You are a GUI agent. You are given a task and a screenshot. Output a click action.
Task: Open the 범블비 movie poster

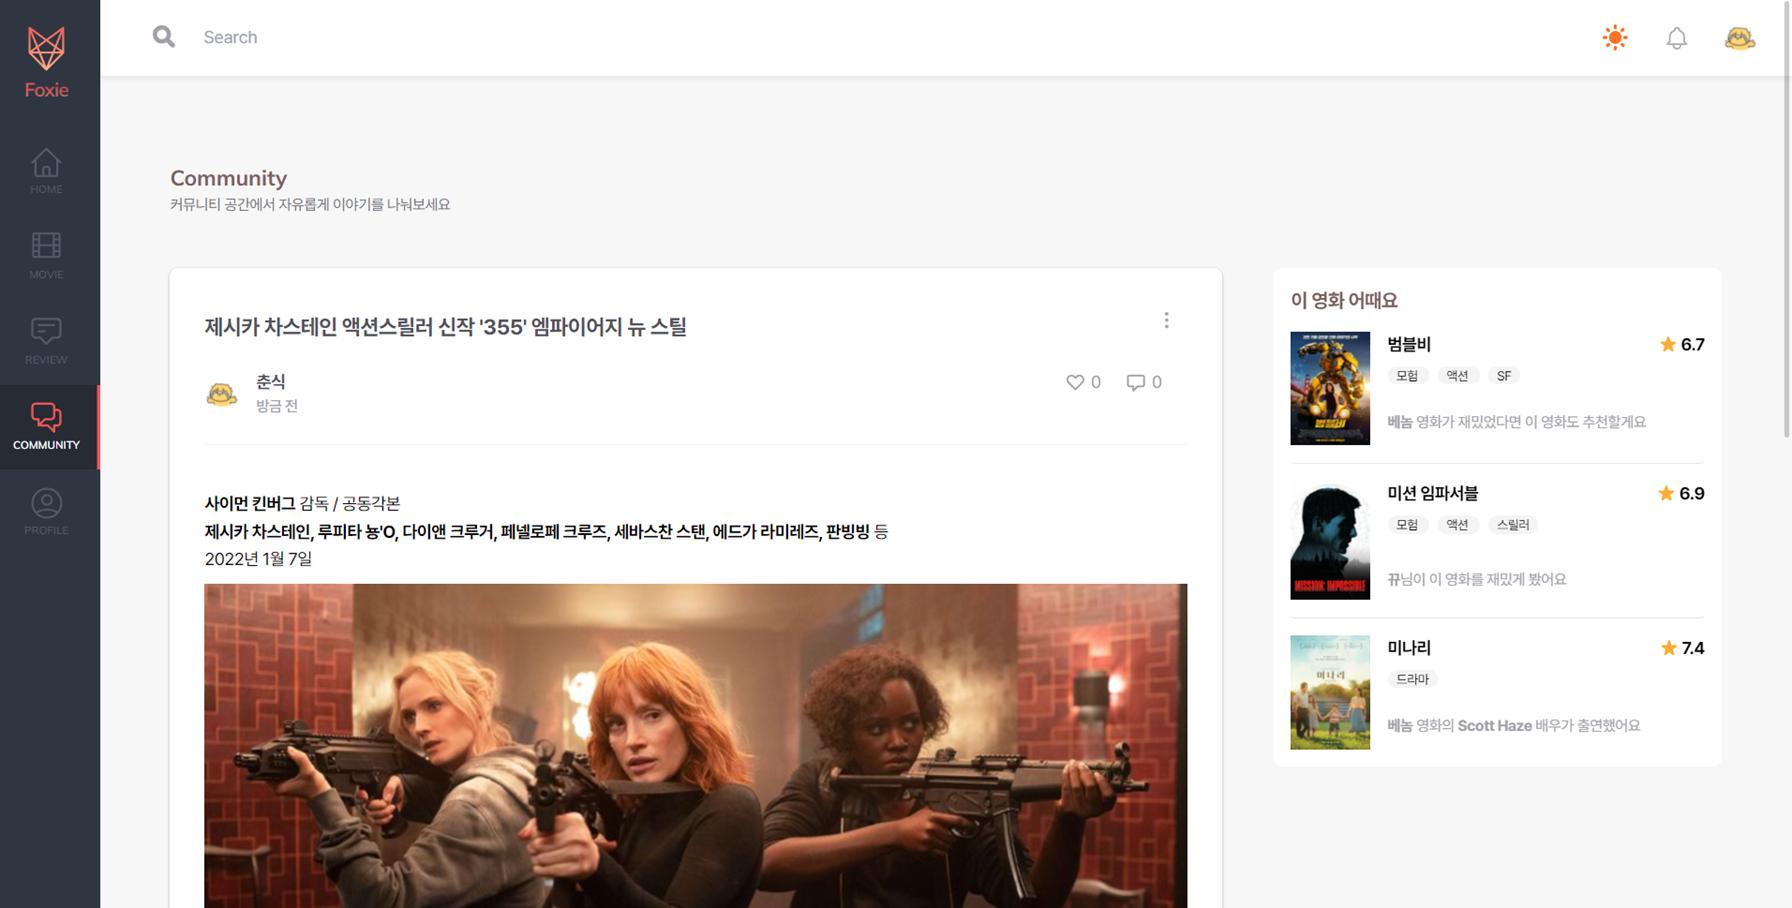point(1330,388)
